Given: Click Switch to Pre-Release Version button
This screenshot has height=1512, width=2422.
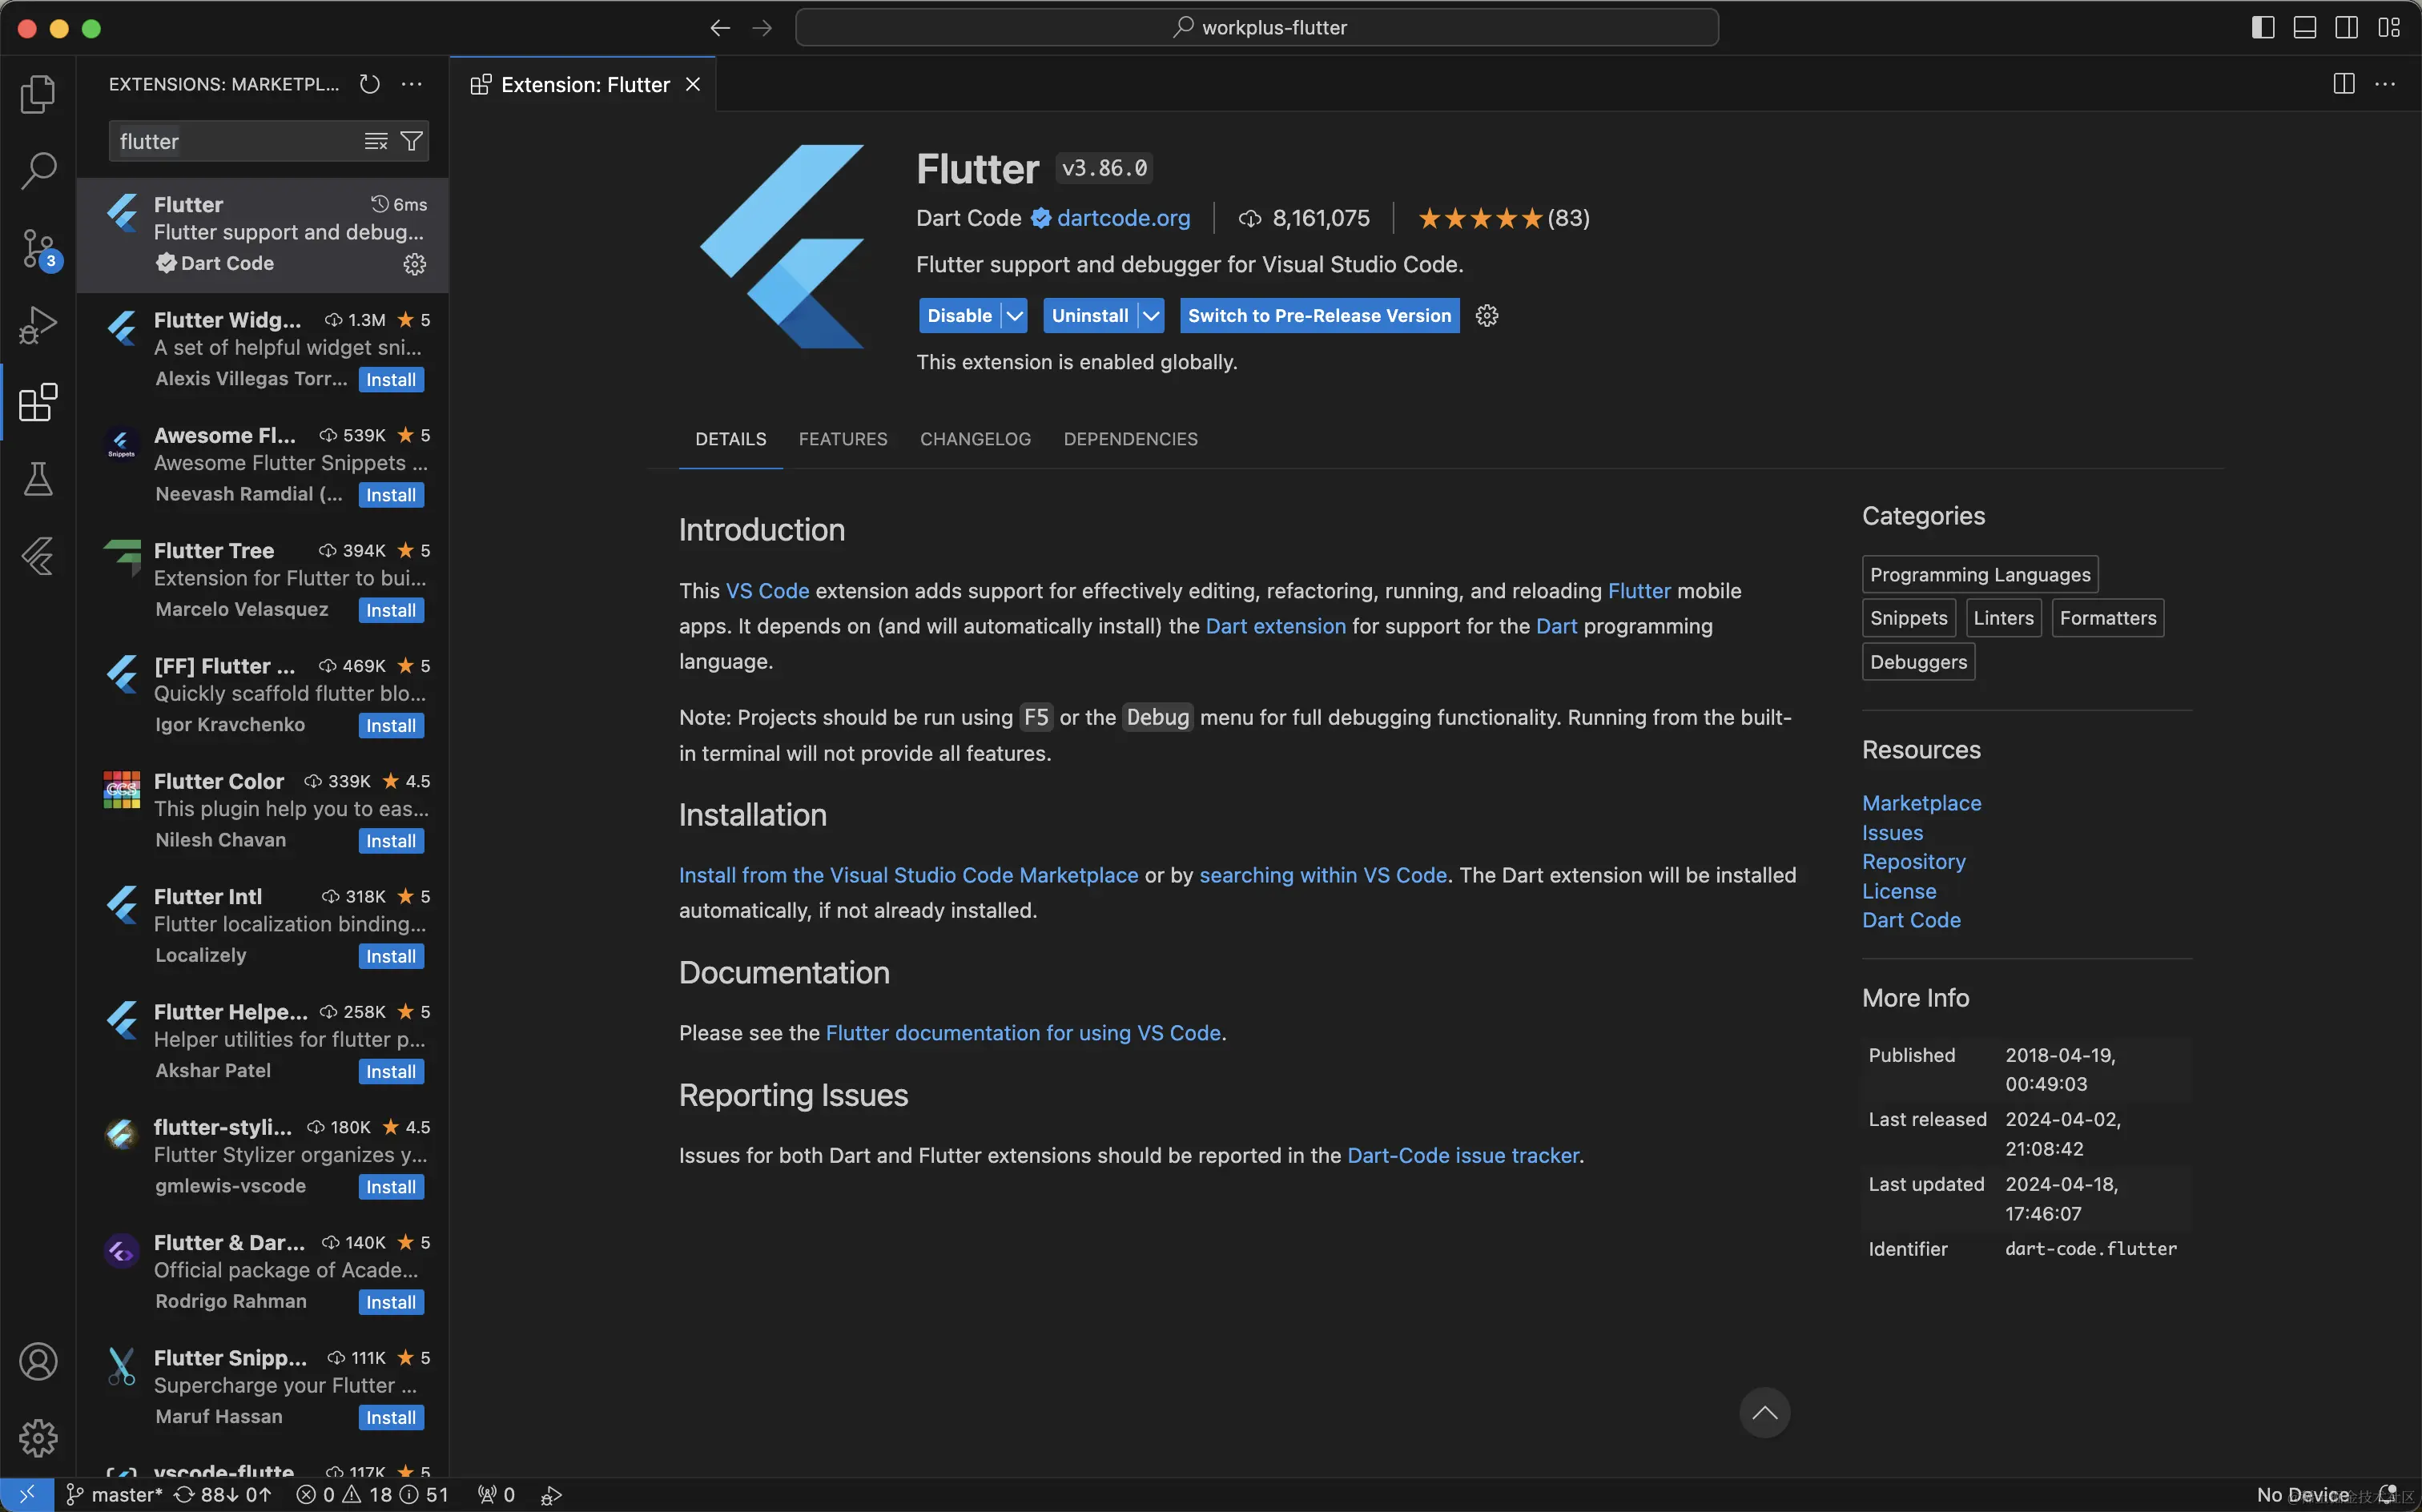Looking at the screenshot, I should coord(1319,316).
